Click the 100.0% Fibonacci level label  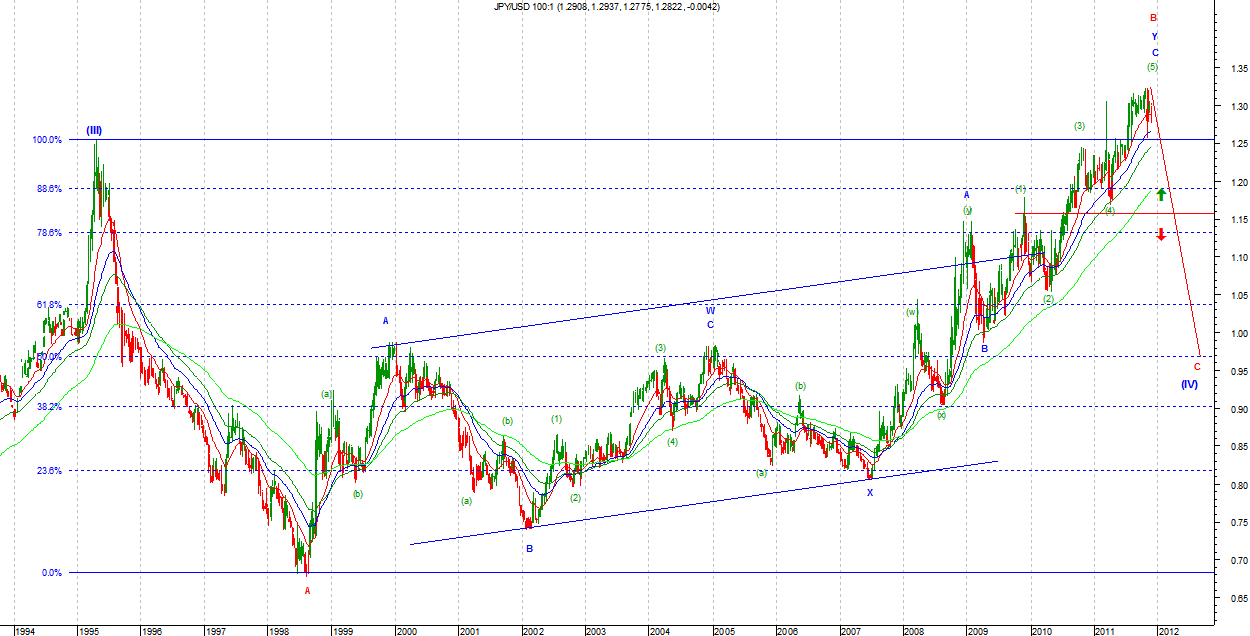[48, 140]
